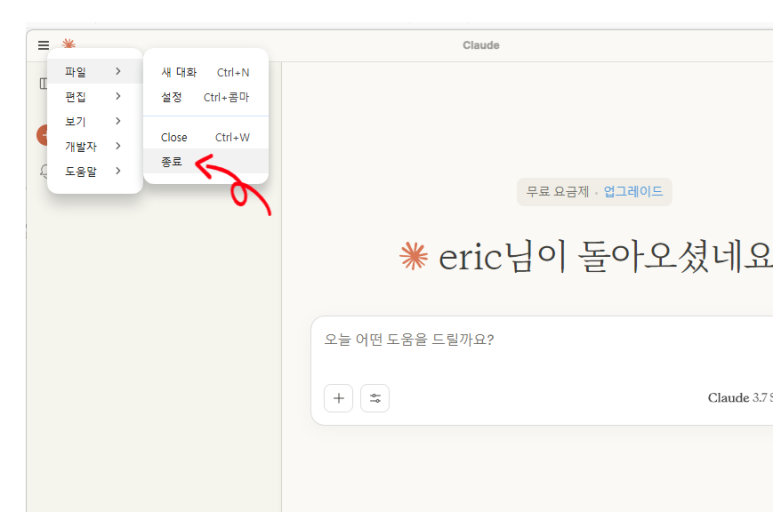This screenshot has width=773, height=512.
Task: Open the 편집 menu
Action: tap(95, 97)
